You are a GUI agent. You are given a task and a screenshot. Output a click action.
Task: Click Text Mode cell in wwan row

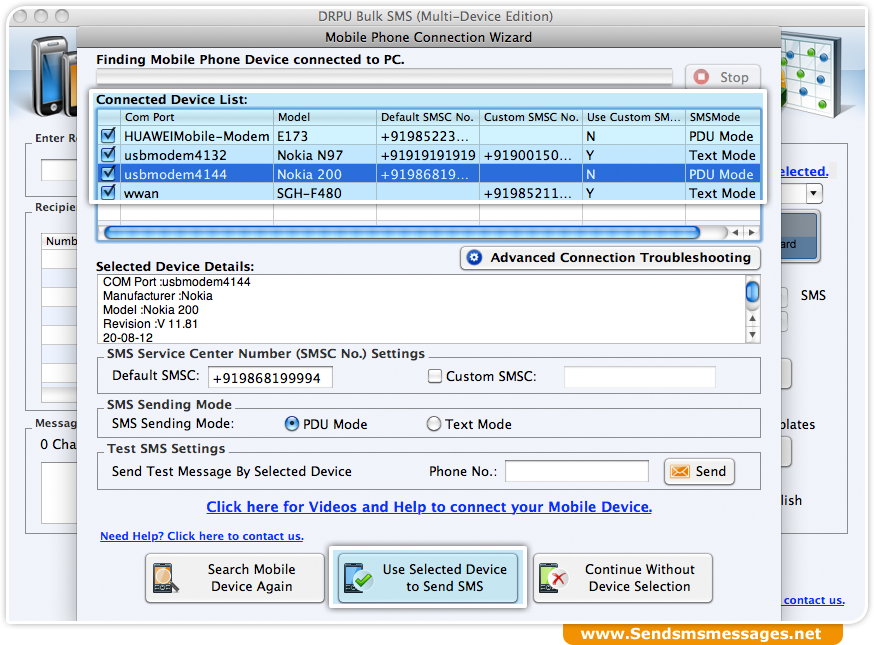722,193
